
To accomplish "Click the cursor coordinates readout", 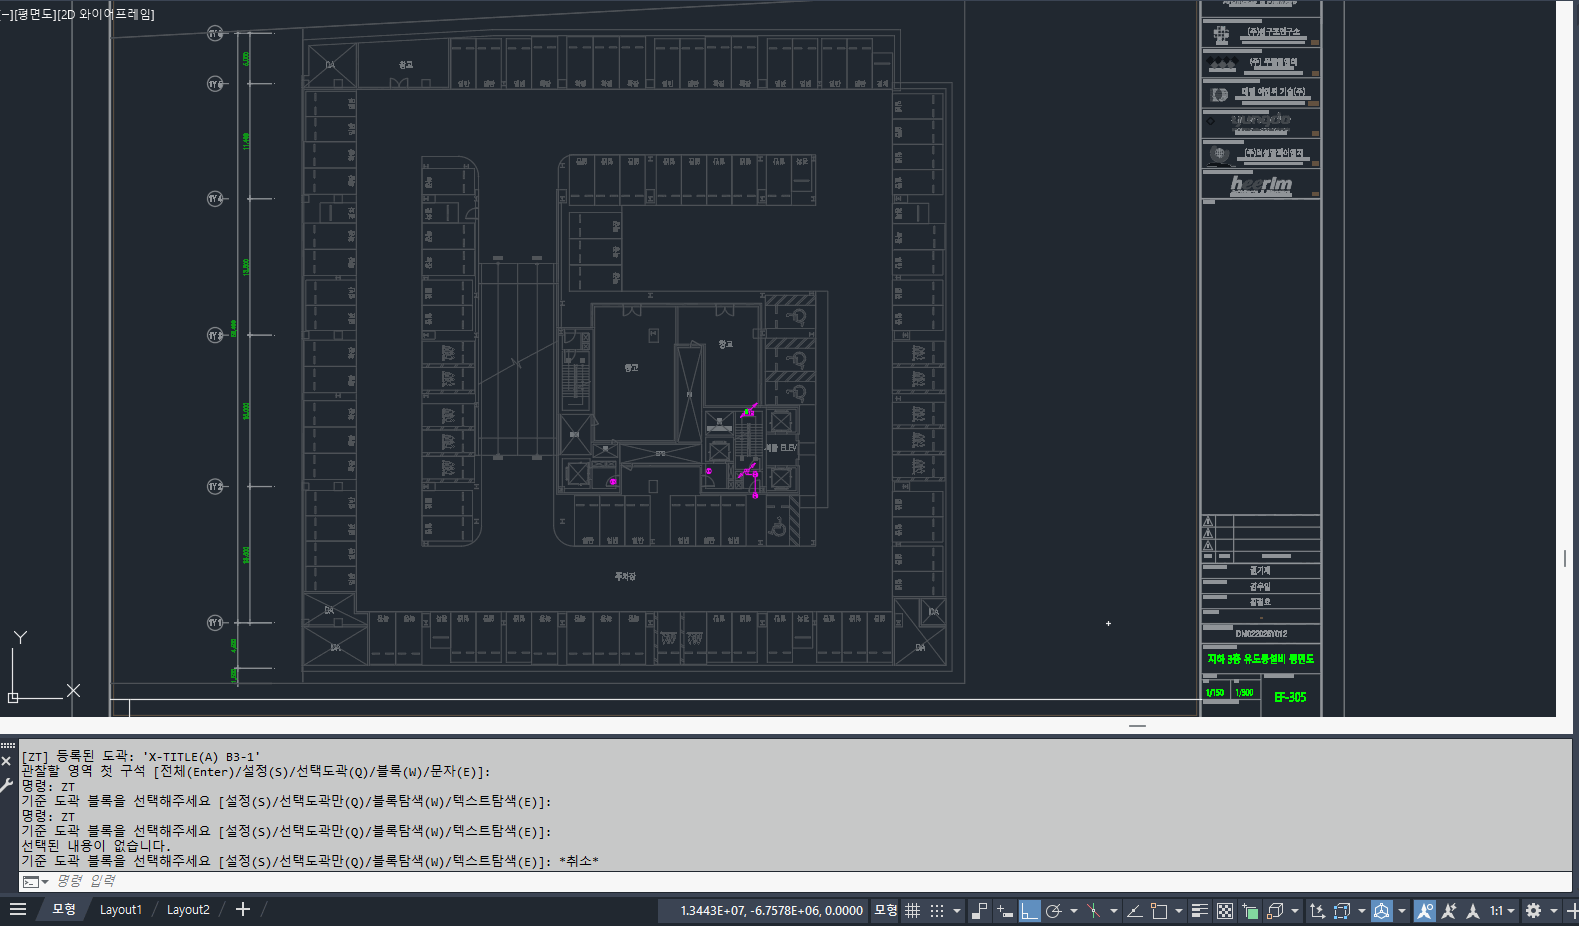I will [771, 911].
